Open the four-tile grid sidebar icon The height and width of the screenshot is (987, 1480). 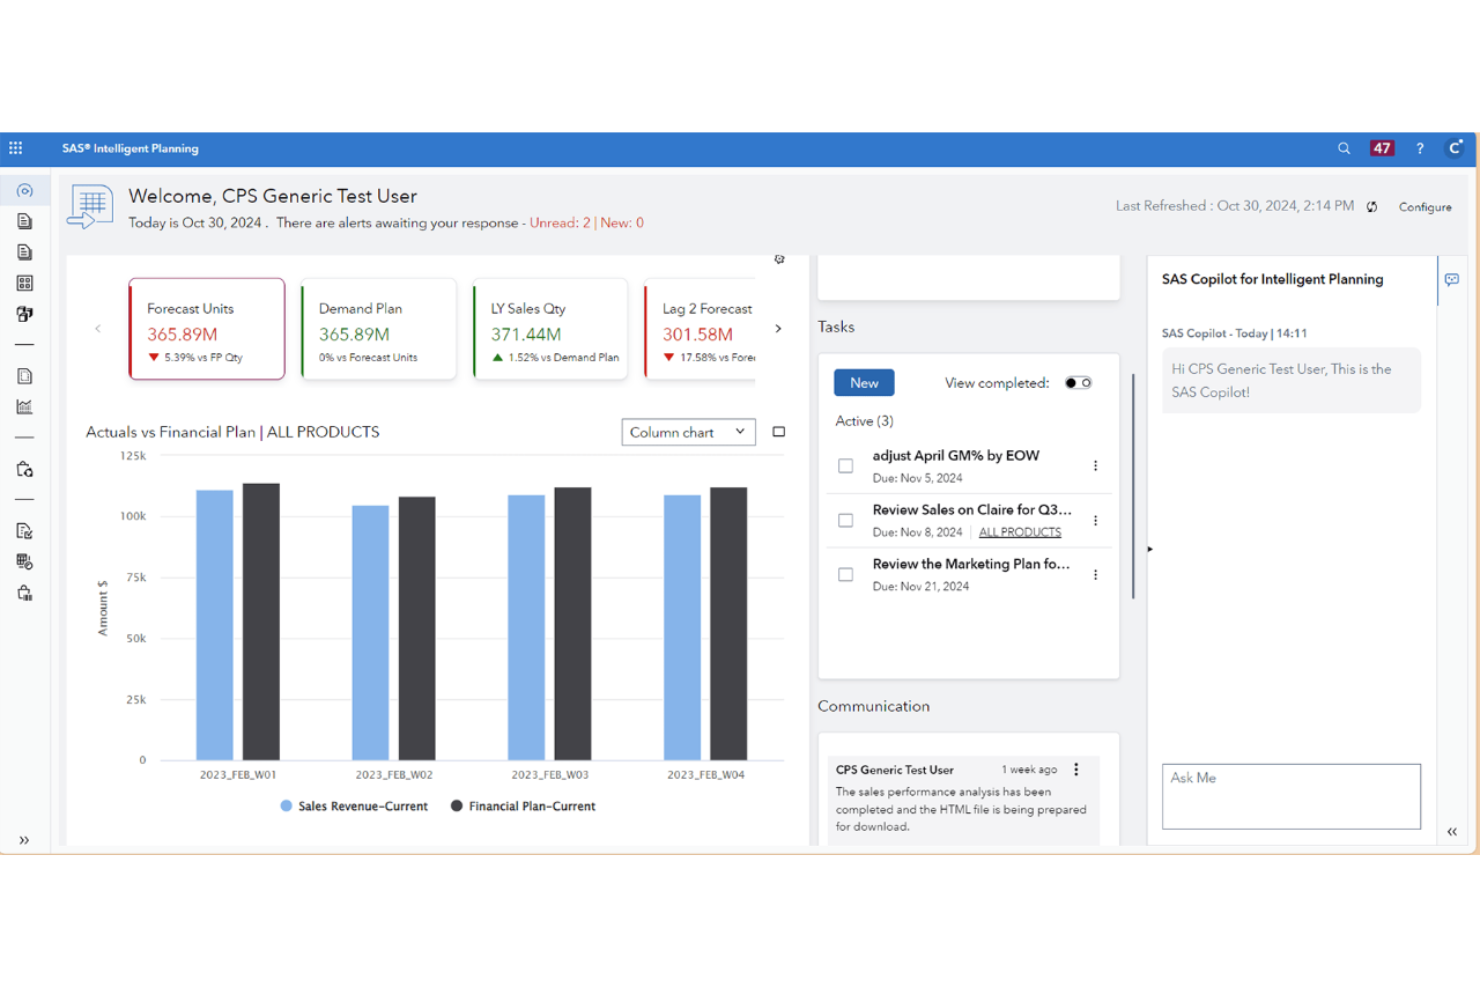point(25,283)
